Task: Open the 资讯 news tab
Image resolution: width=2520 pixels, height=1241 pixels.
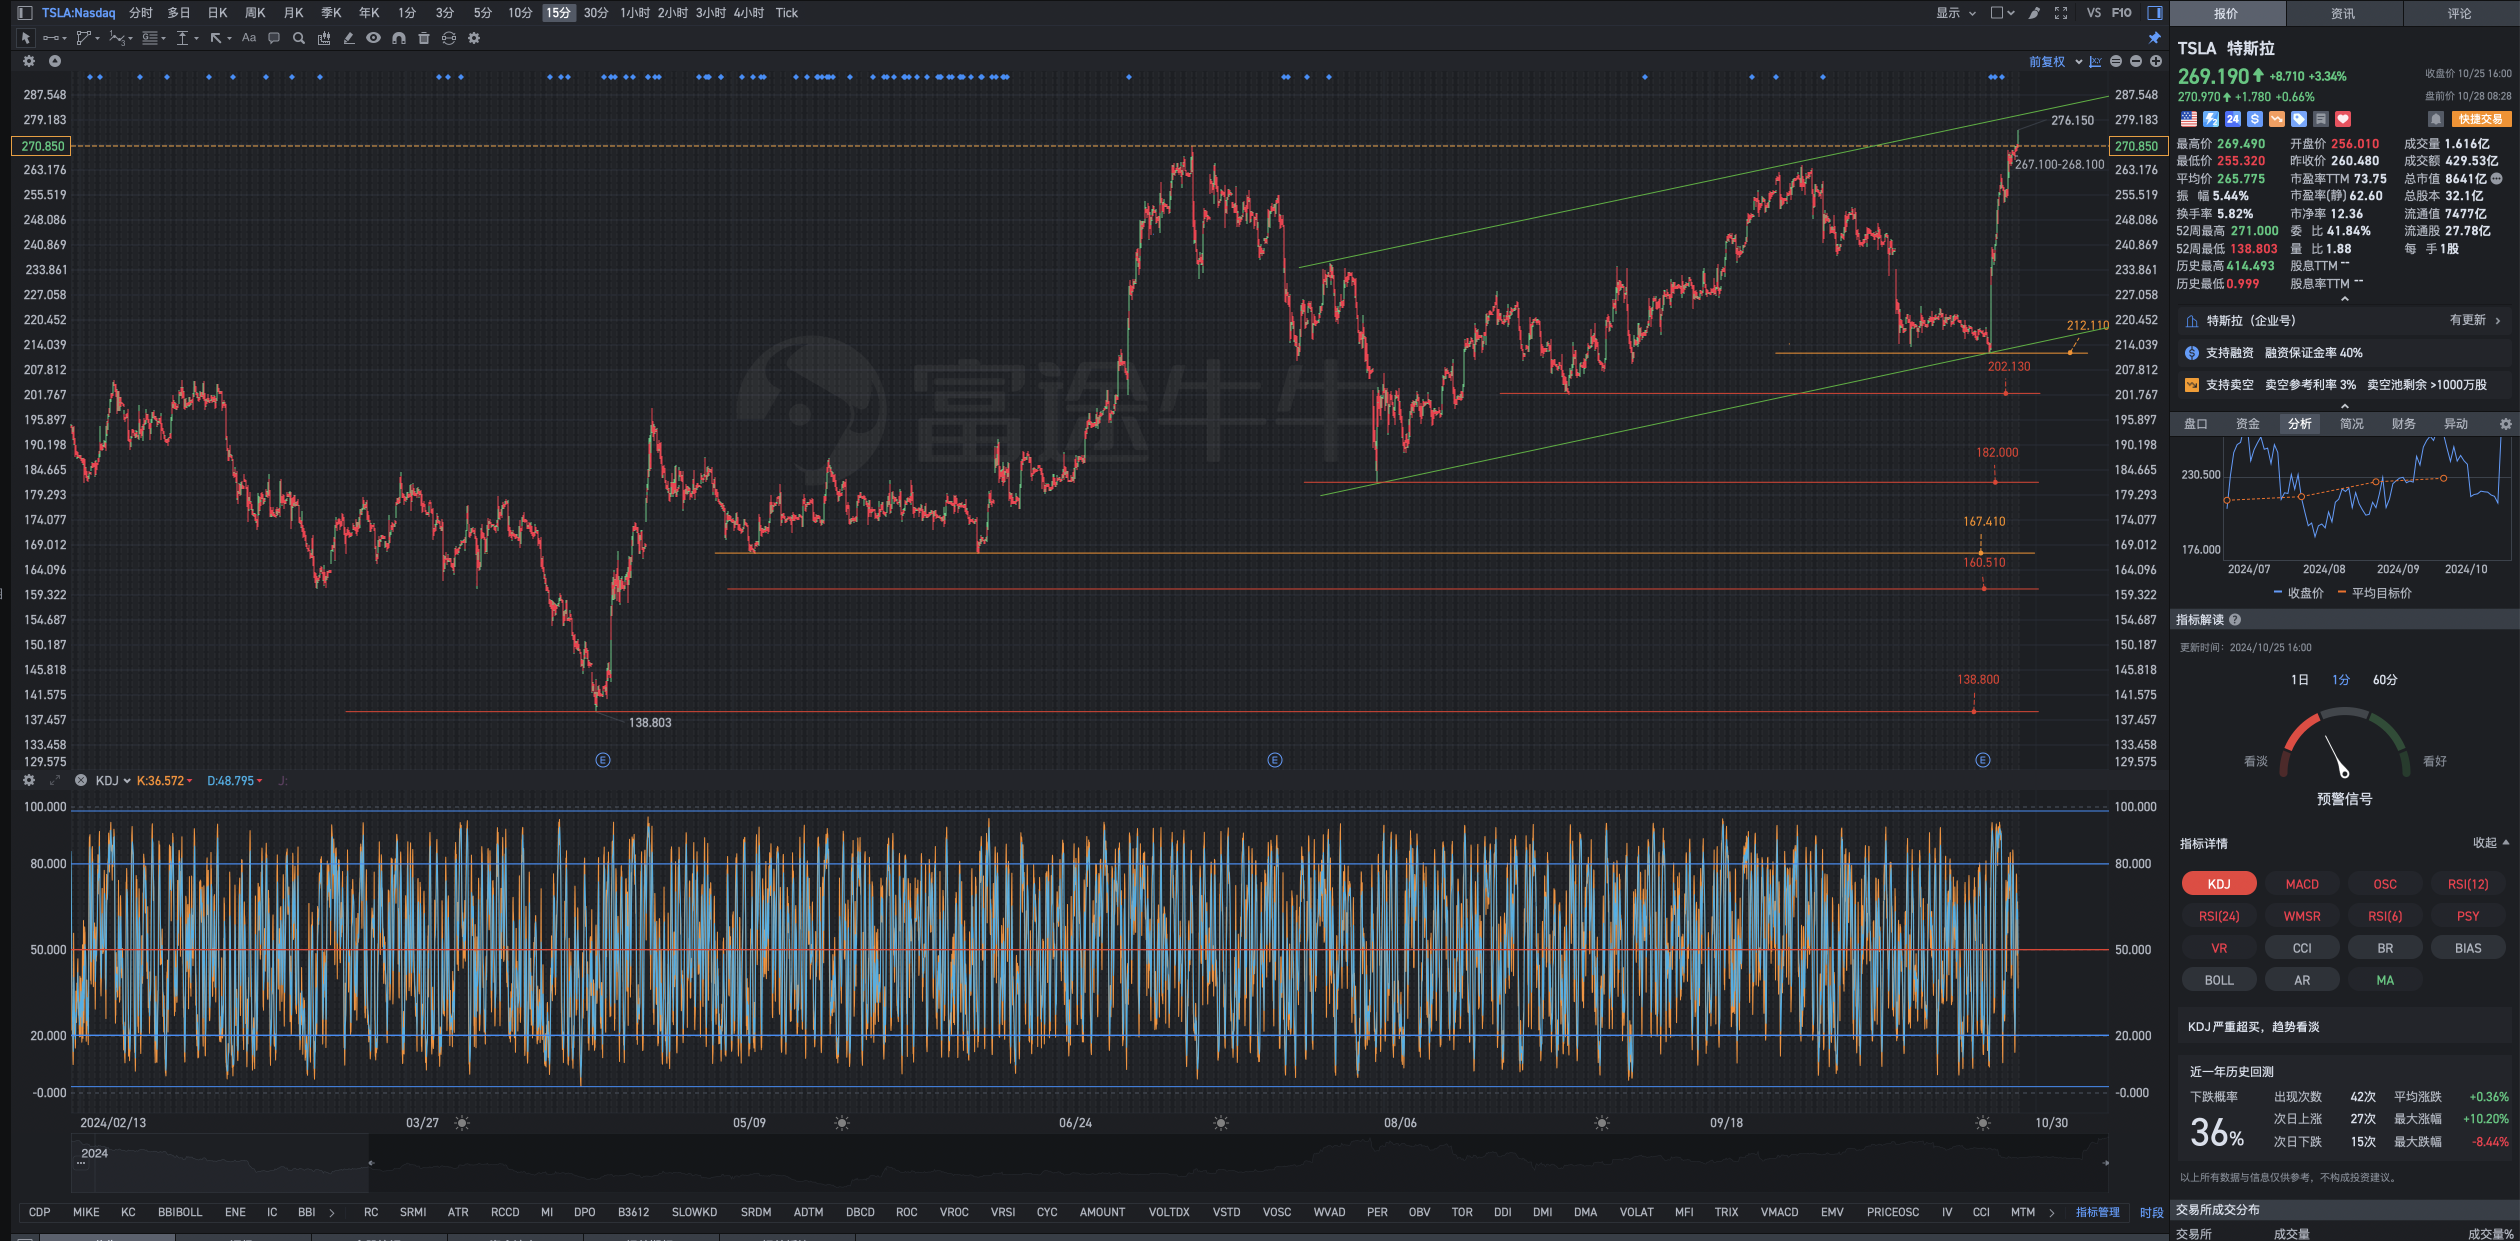Action: coord(2343,13)
